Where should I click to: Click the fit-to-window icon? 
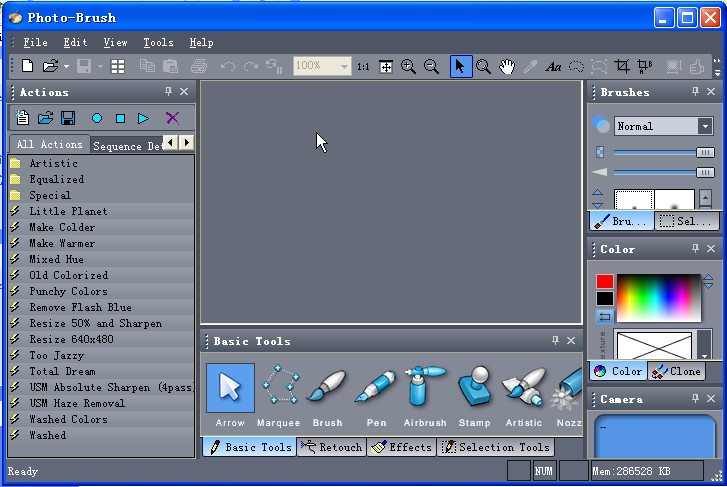point(386,67)
